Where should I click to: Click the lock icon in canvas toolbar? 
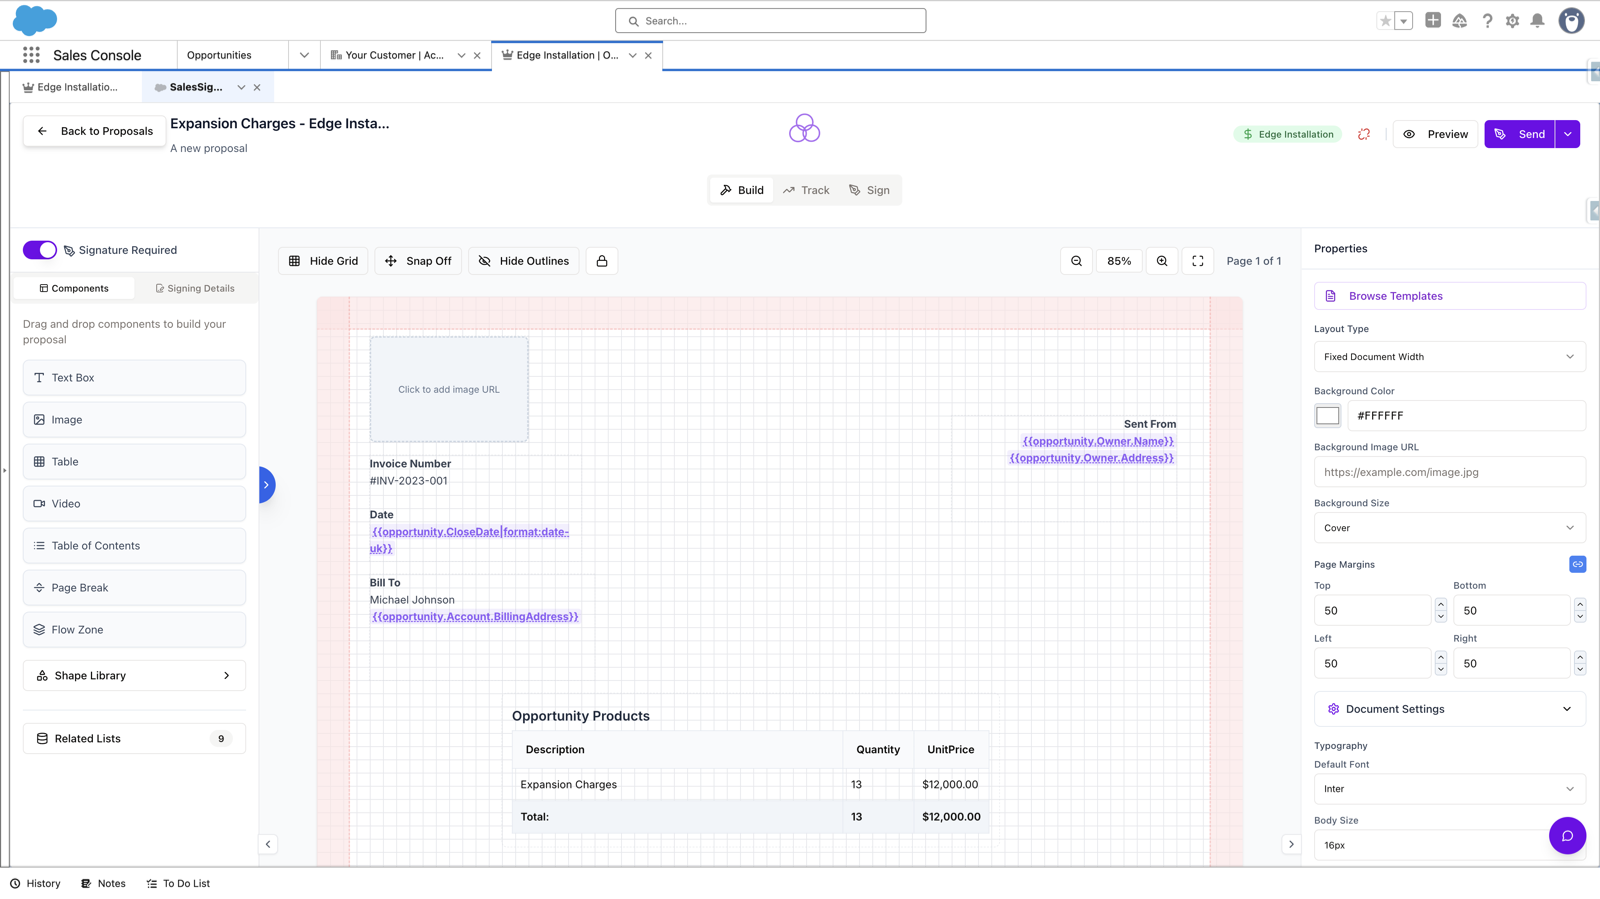[602, 261]
